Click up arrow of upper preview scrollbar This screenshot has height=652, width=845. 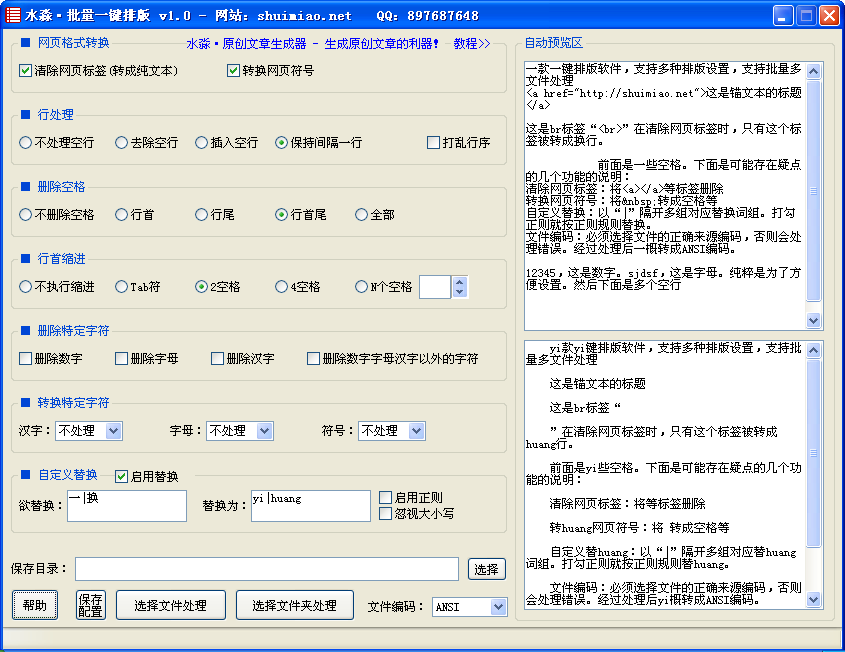pyautogui.click(x=814, y=71)
